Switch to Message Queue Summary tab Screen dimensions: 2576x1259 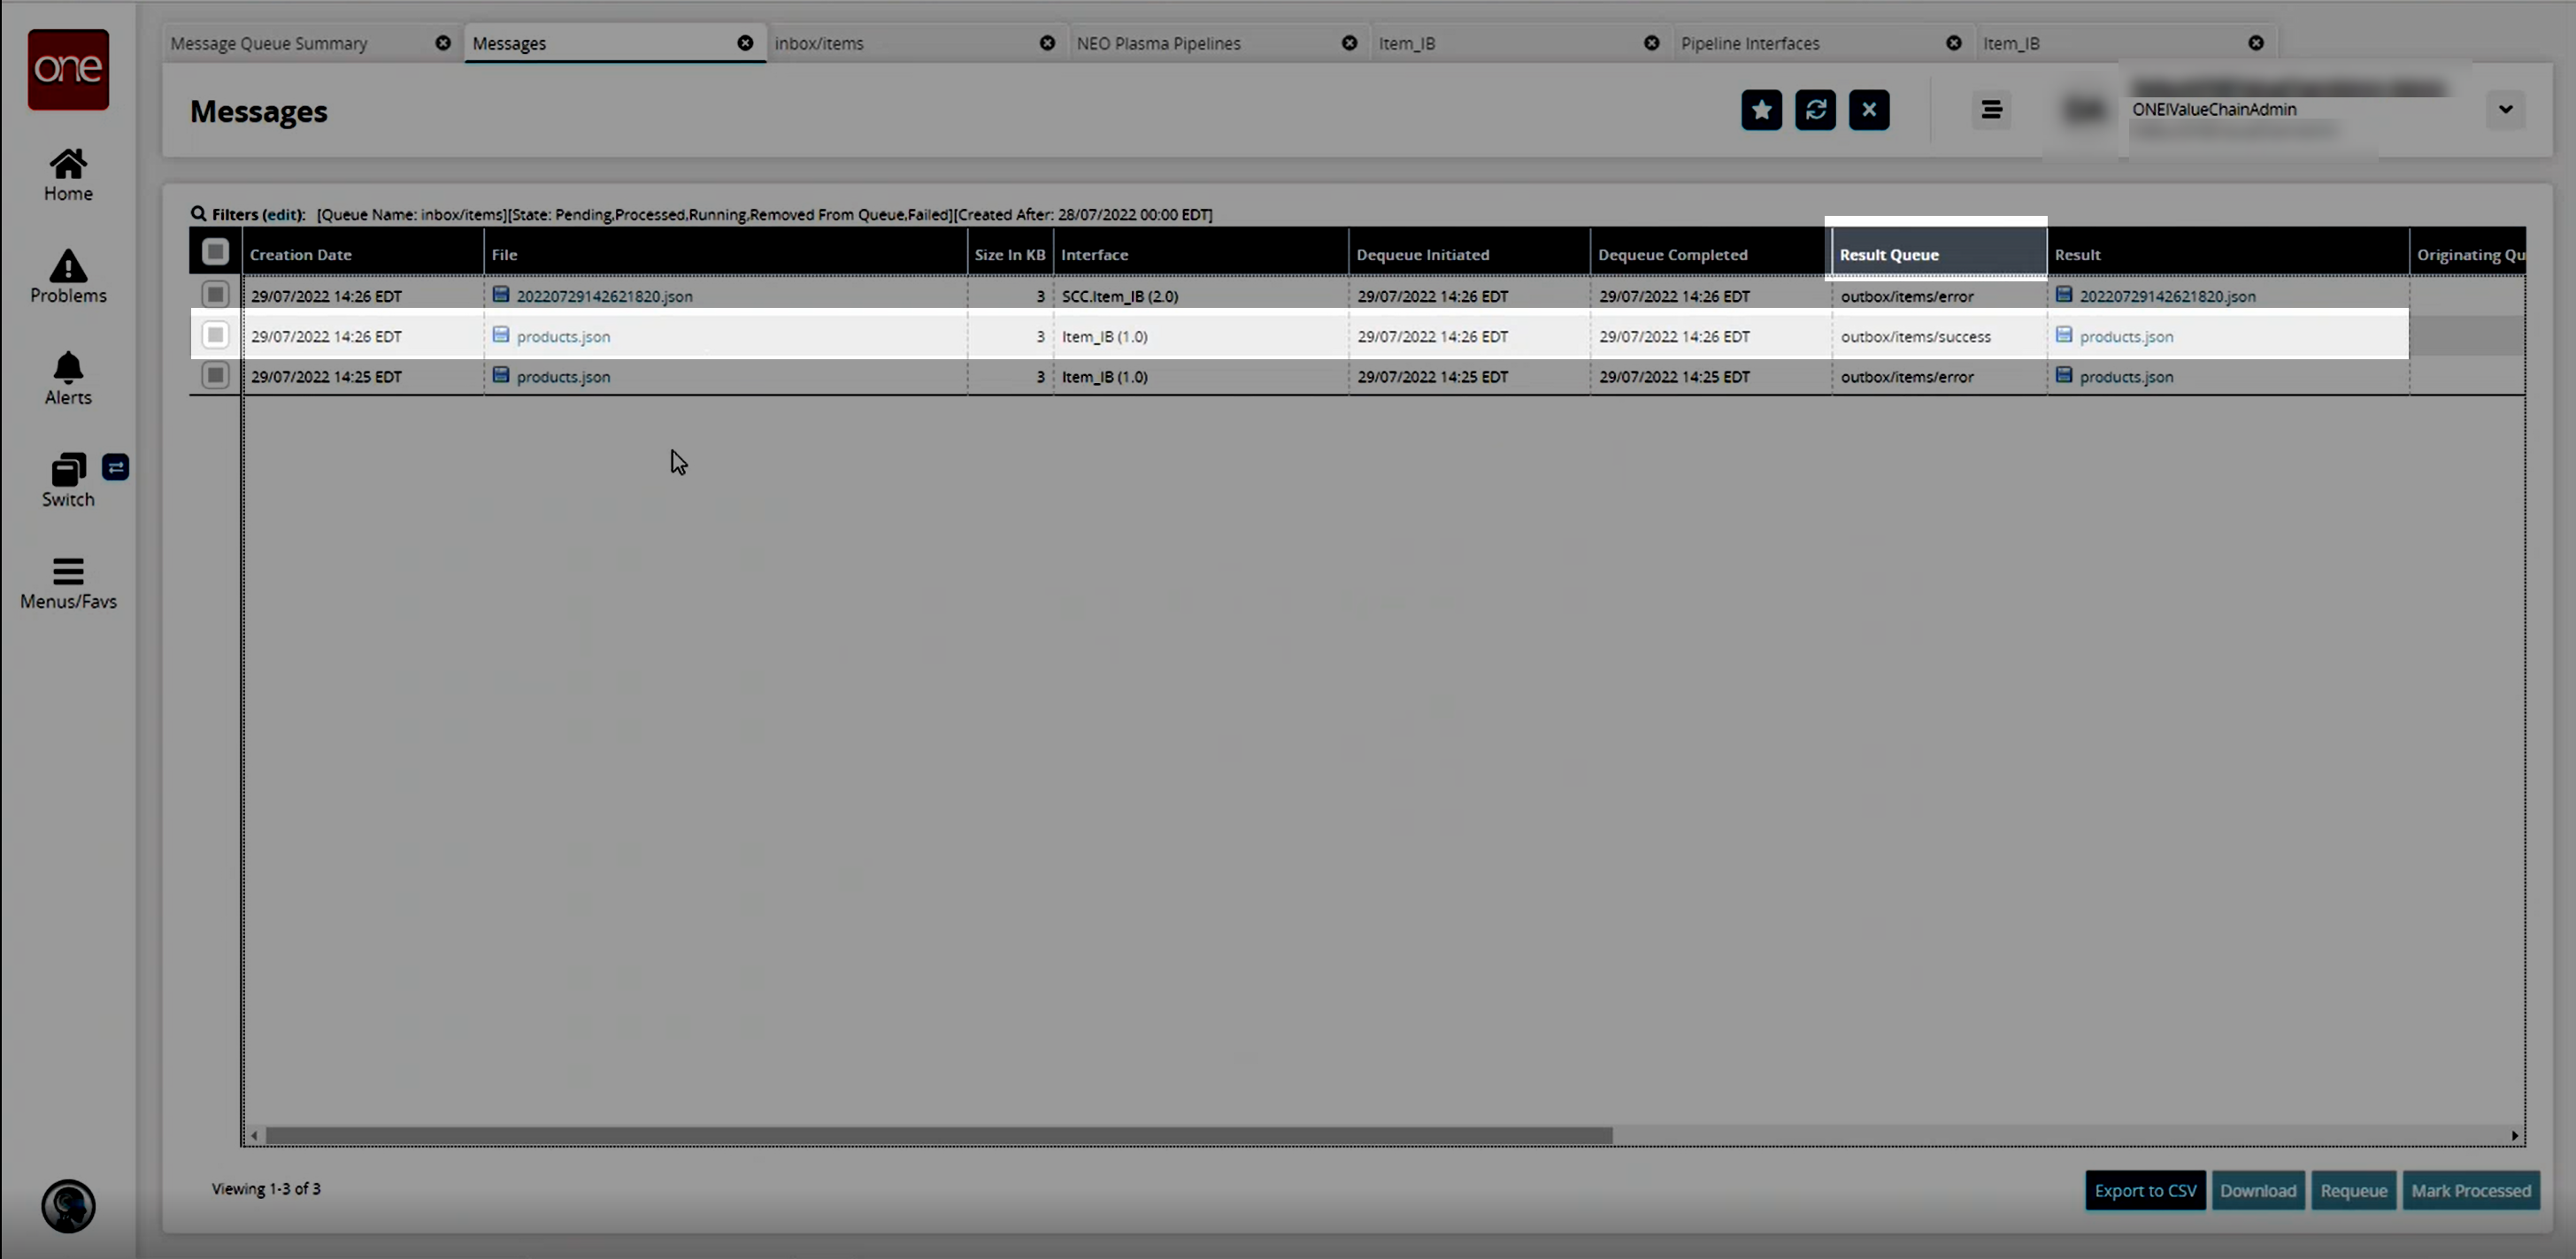[x=269, y=44]
